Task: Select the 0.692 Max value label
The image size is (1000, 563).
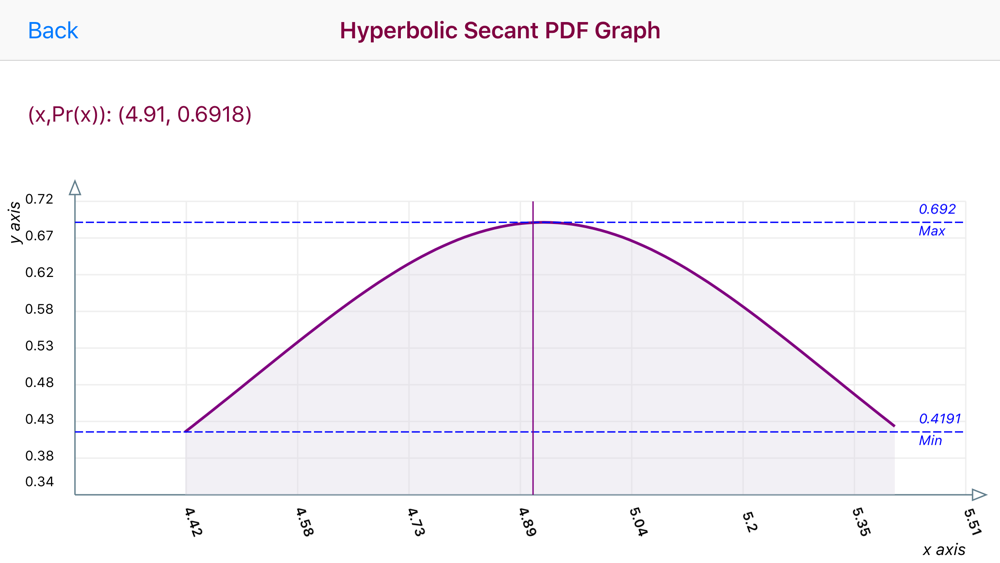Action: [937, 209]
